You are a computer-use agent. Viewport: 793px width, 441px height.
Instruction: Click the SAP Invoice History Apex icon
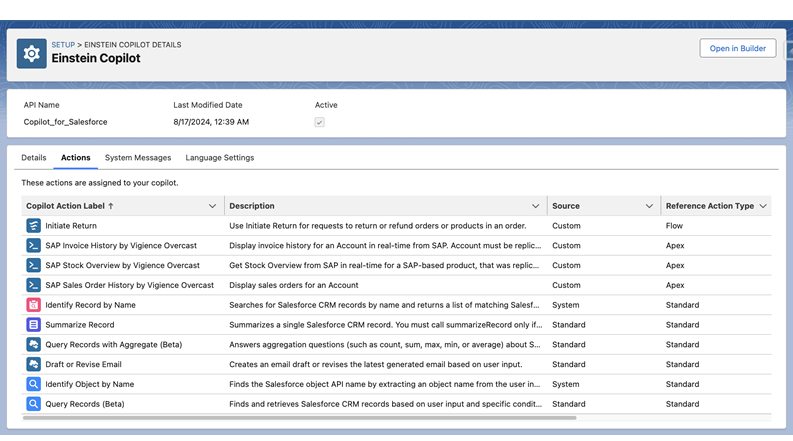click(x=33, y=246)
